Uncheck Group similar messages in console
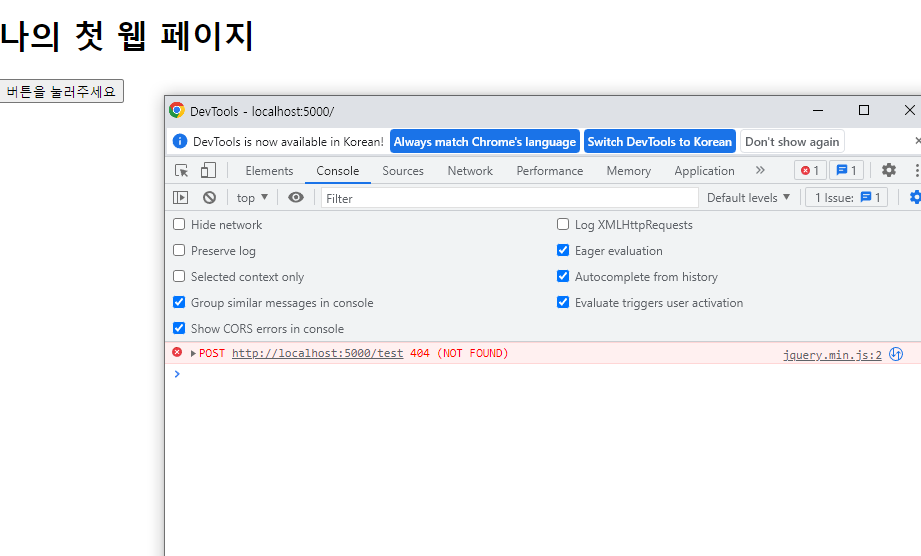 coord(179,302)
